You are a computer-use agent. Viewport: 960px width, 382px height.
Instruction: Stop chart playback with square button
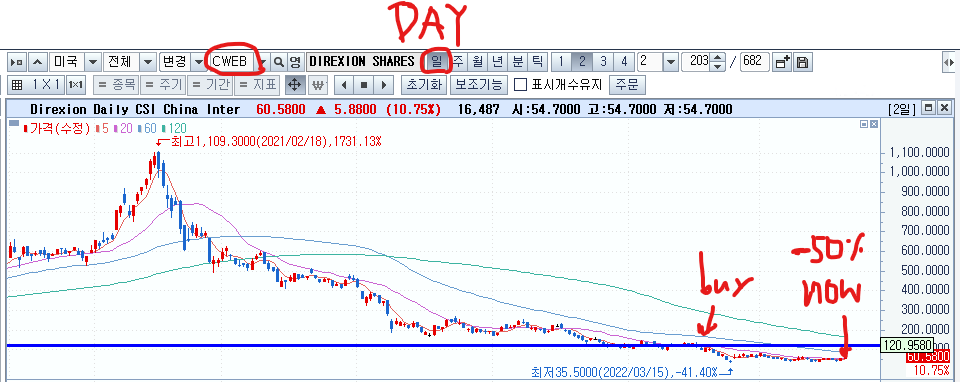[x=364, y=84]
